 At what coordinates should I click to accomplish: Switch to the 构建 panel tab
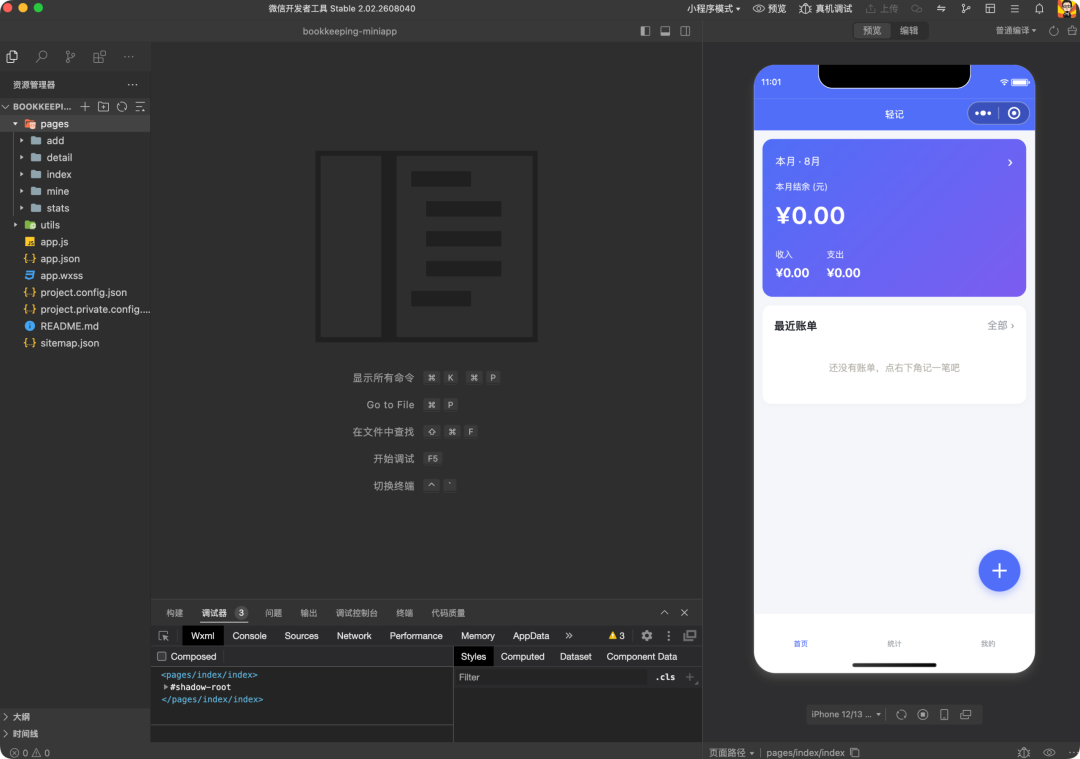pos(175,613)
